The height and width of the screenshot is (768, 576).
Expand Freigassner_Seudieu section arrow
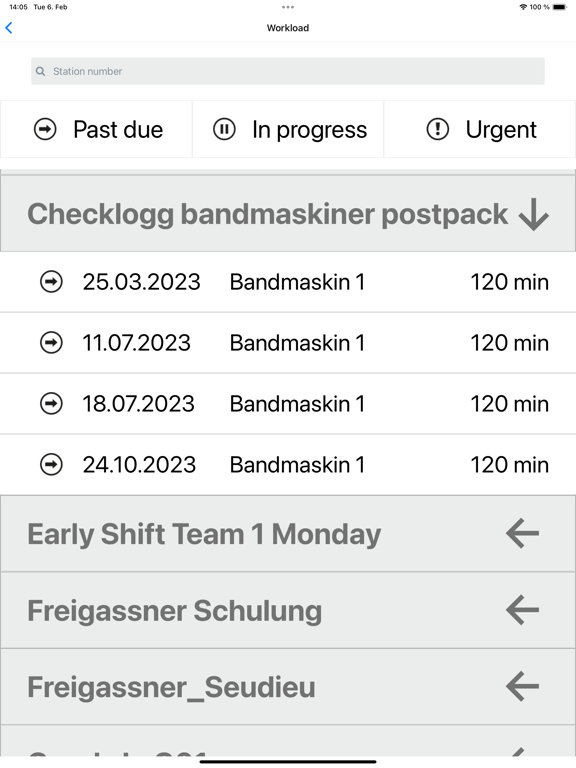[x=523, y=686]
